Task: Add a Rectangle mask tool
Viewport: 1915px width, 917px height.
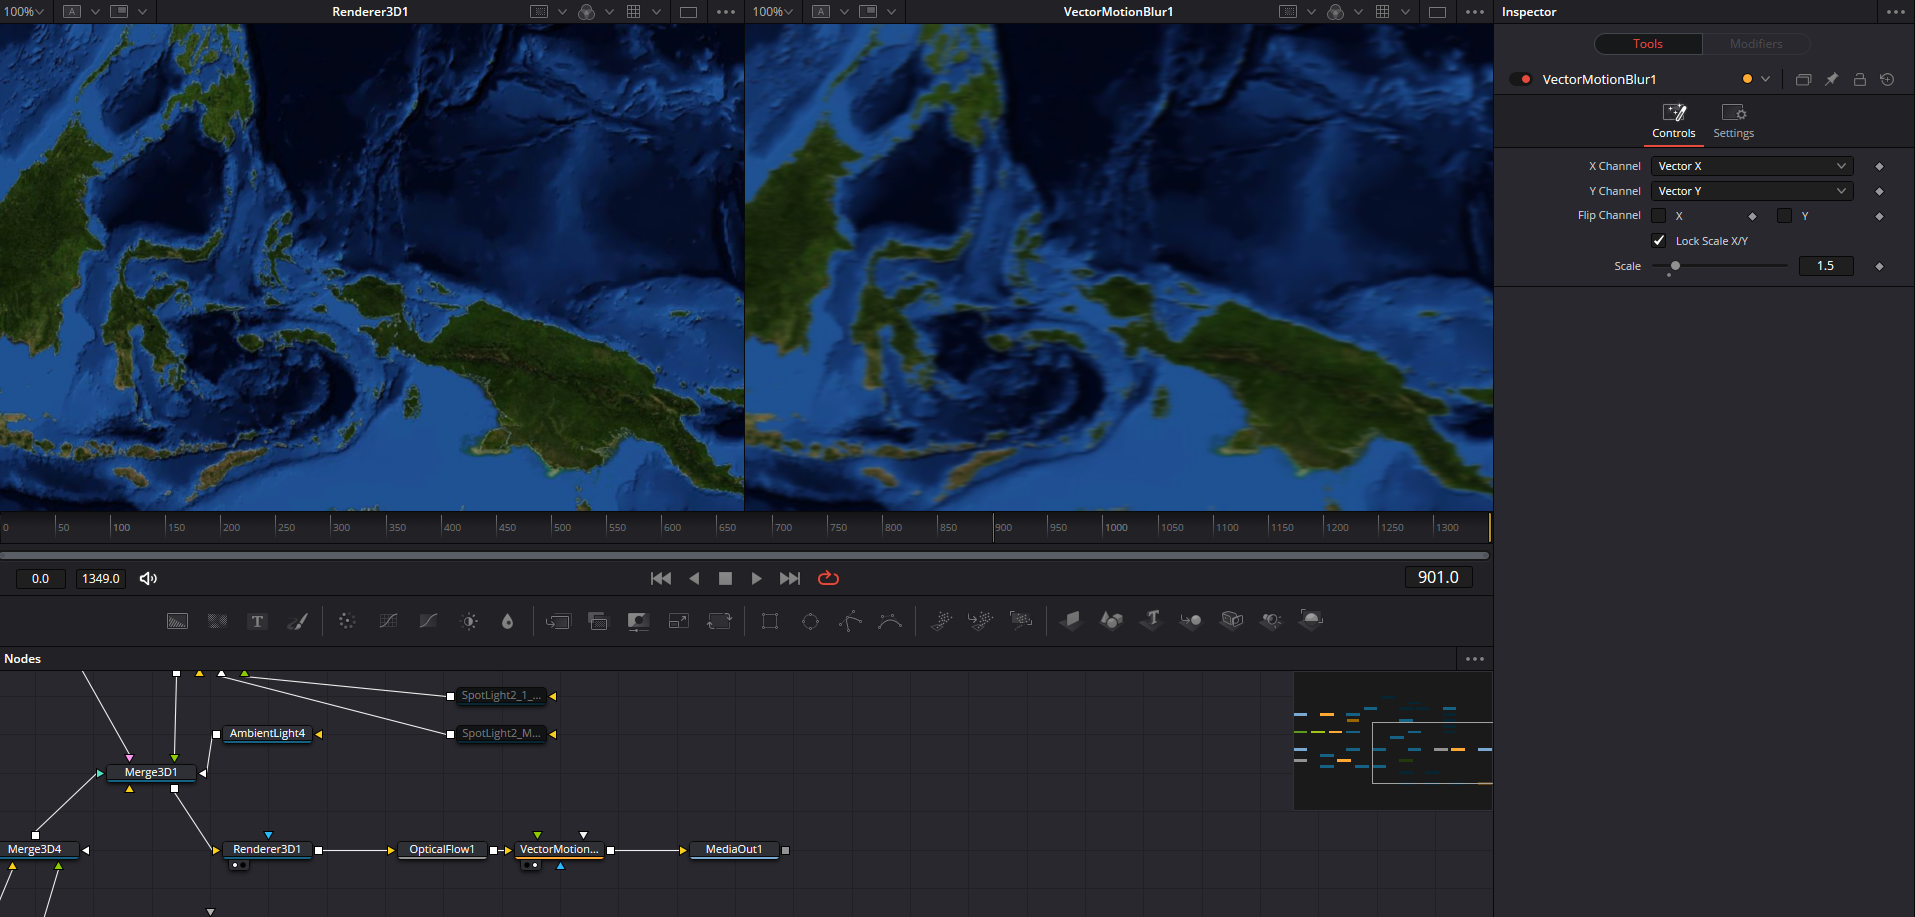Action: point(770,621)
